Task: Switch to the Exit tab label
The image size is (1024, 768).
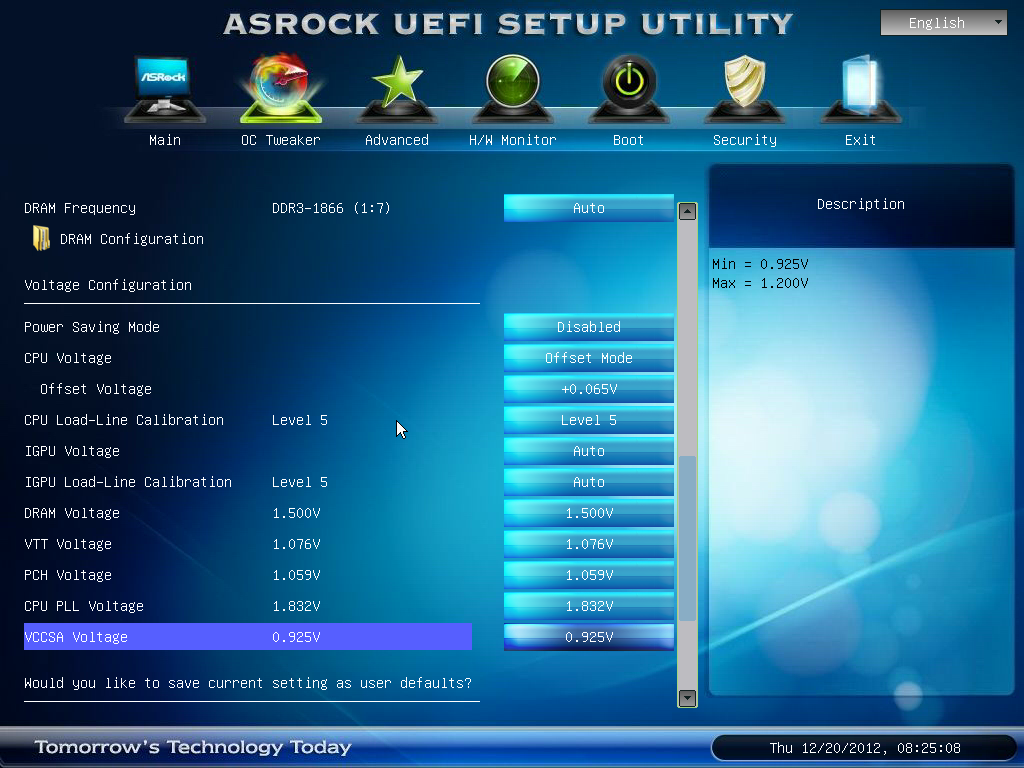Action: tap(861, 140)
